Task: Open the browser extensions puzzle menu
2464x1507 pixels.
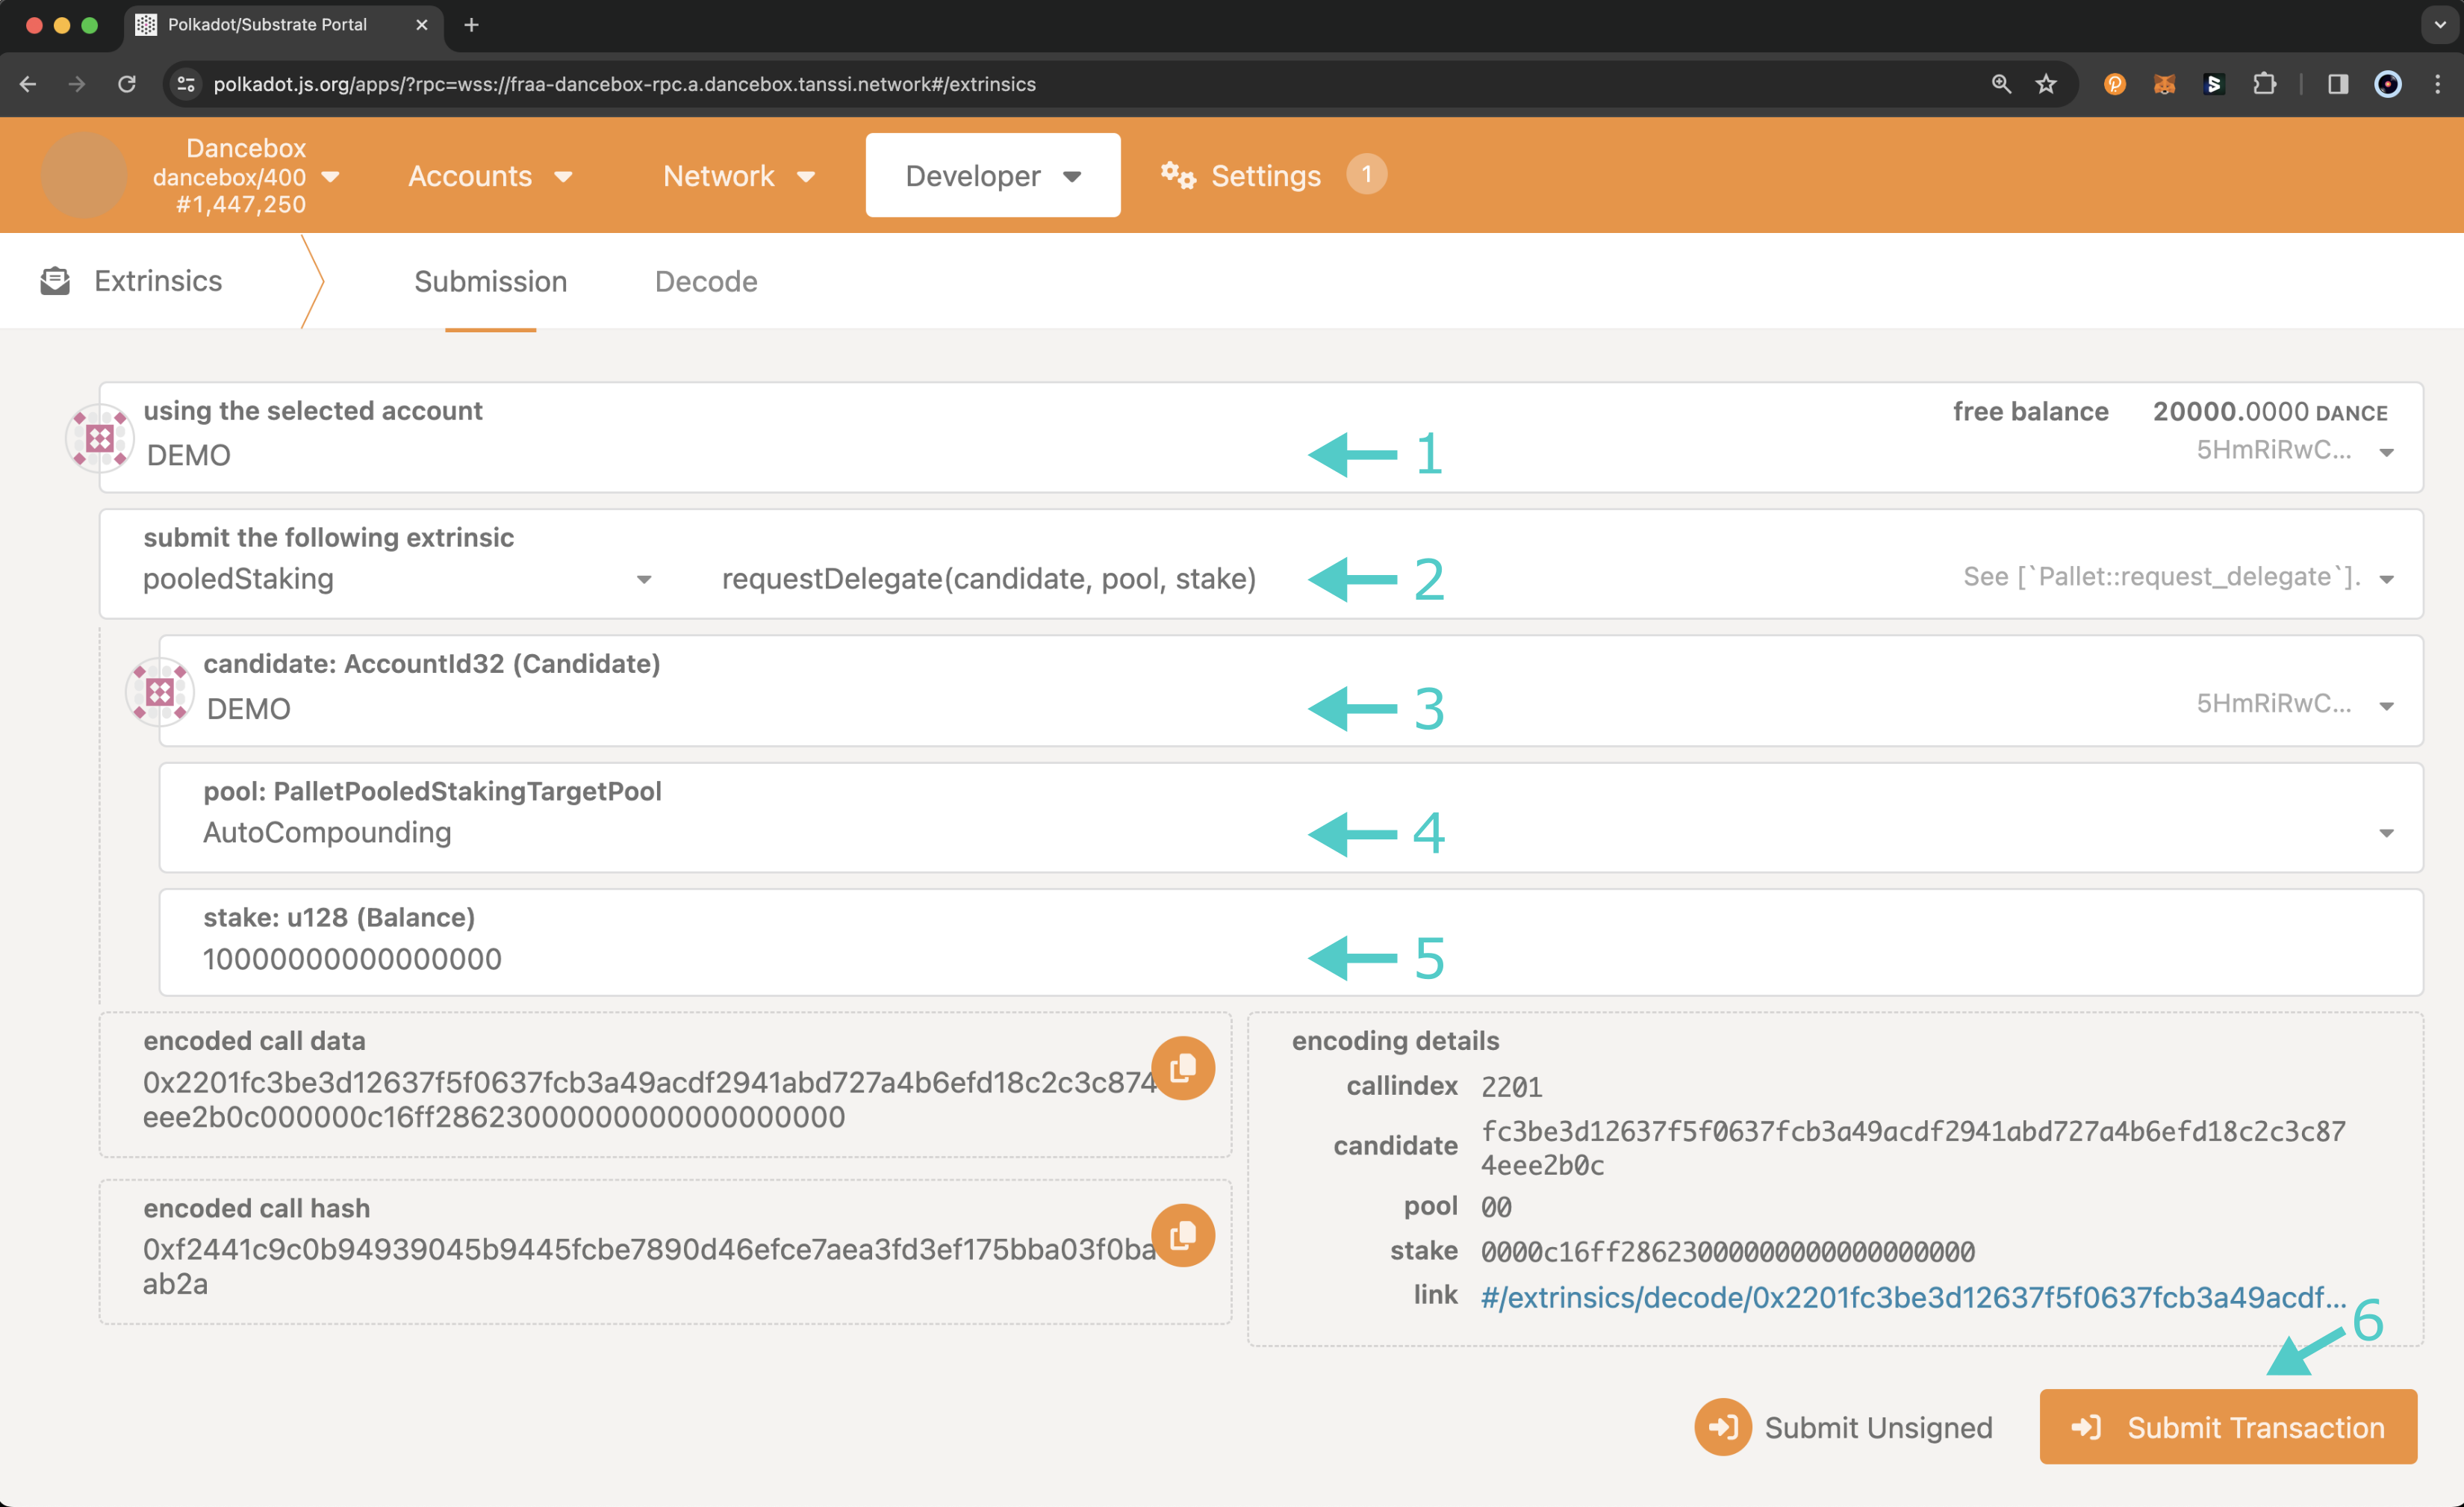Action: pos(2264,84)
